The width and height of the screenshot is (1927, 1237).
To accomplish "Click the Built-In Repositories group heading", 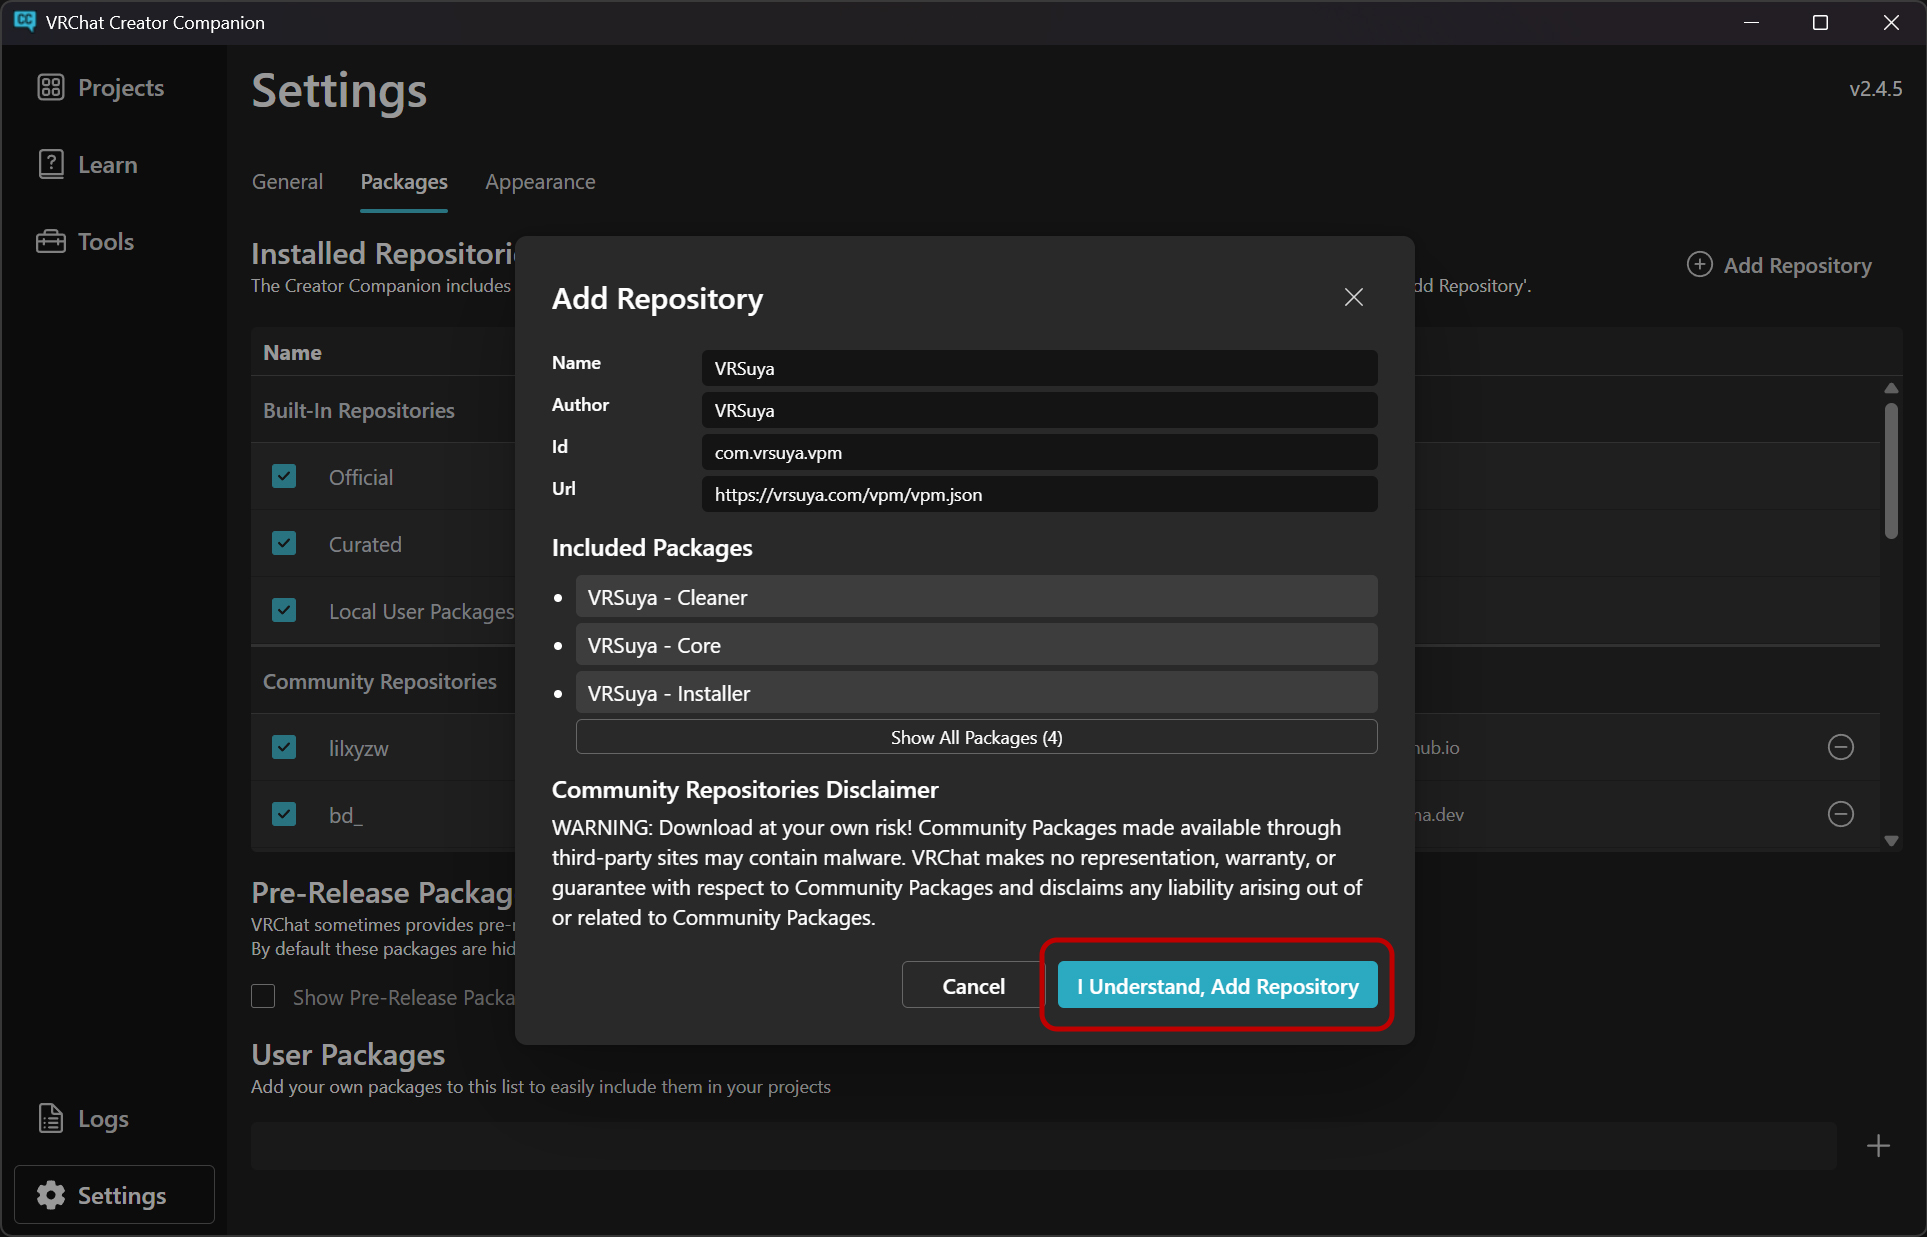I will pyautogui.click(x=358, y=411).
